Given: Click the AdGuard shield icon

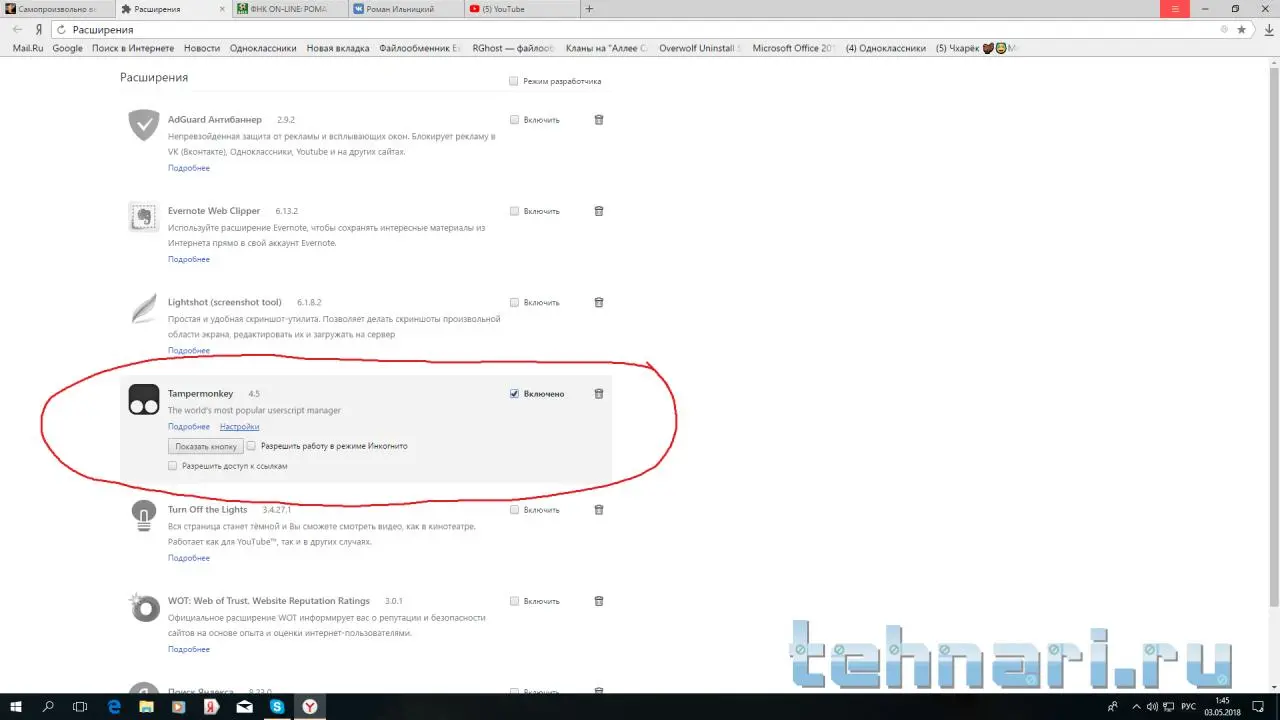Looking at the screenshot, I should click(x=144, y=125).
